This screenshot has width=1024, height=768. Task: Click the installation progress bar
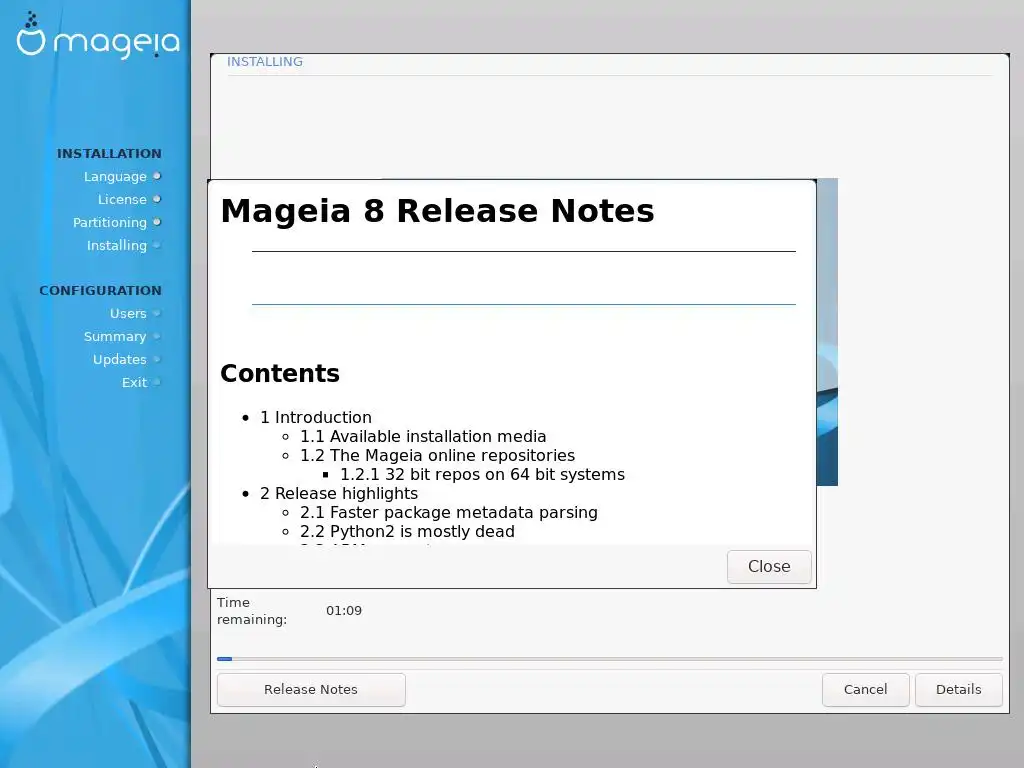(x=609, y=659)
